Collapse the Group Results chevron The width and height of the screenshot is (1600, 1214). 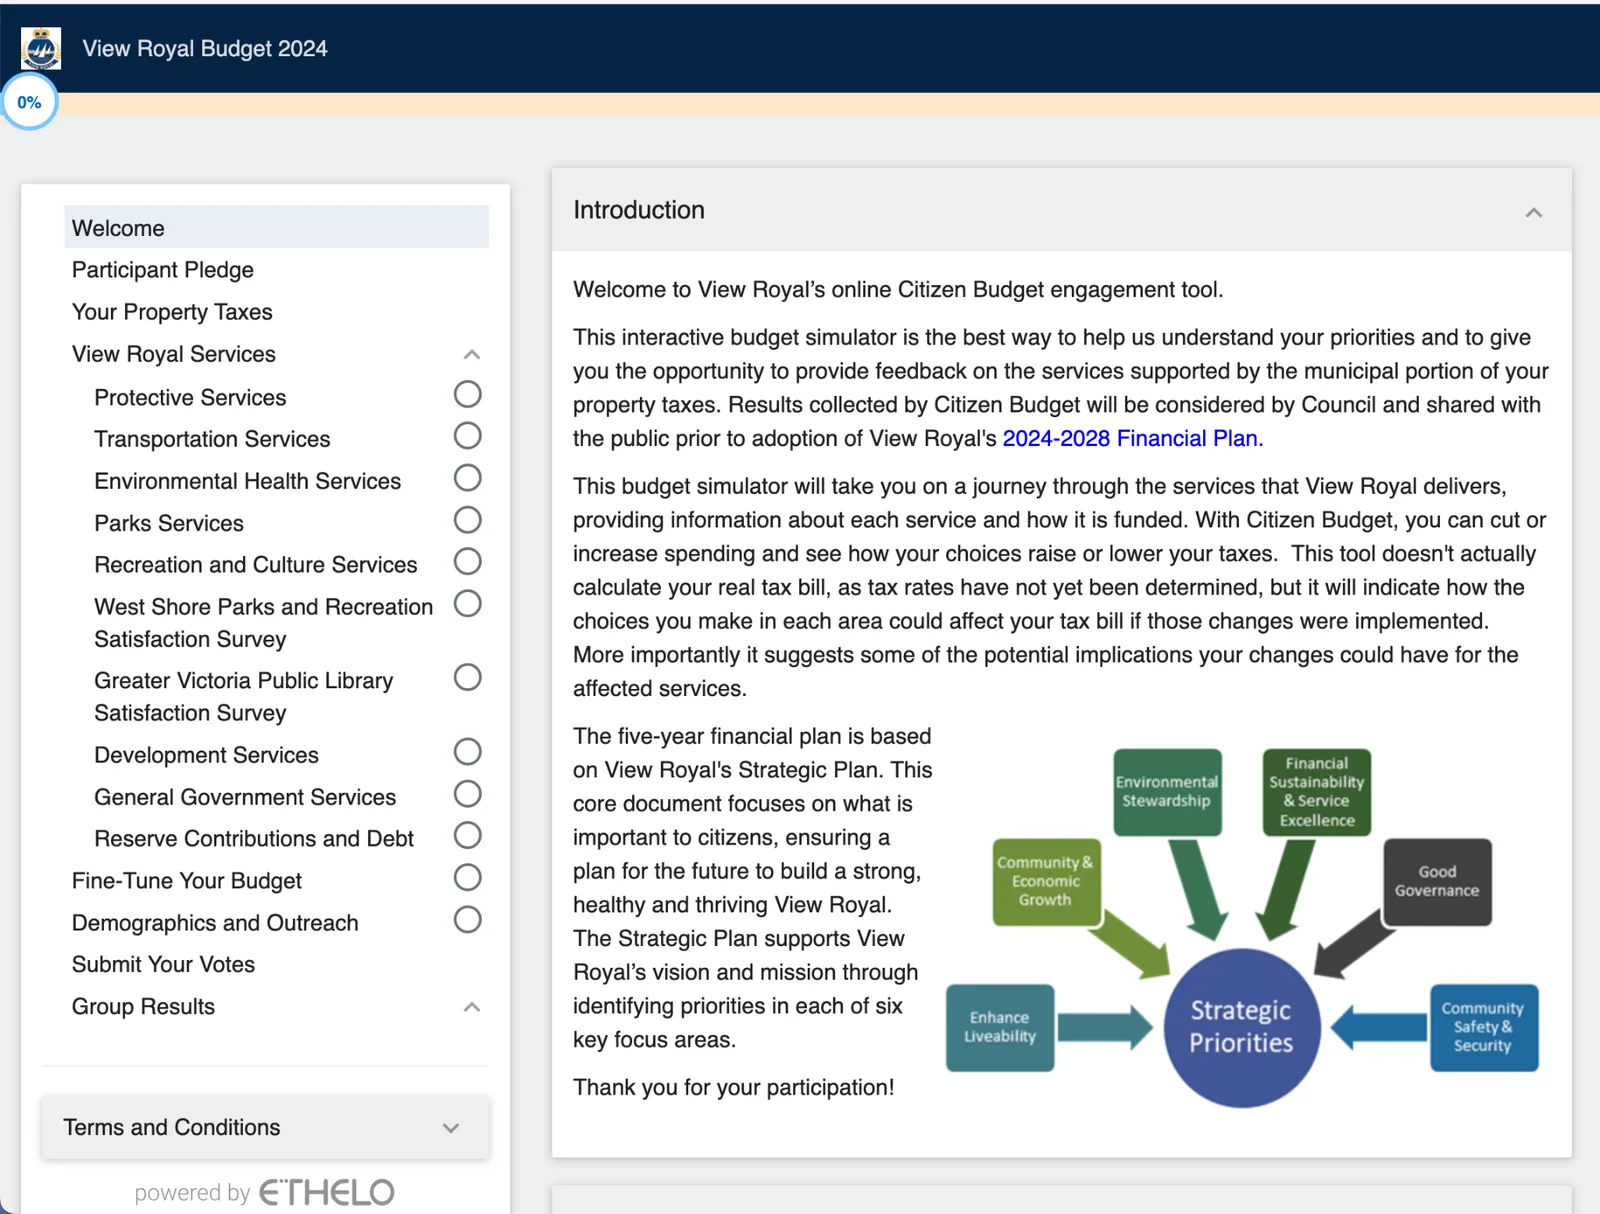(x=472, y=1007)
